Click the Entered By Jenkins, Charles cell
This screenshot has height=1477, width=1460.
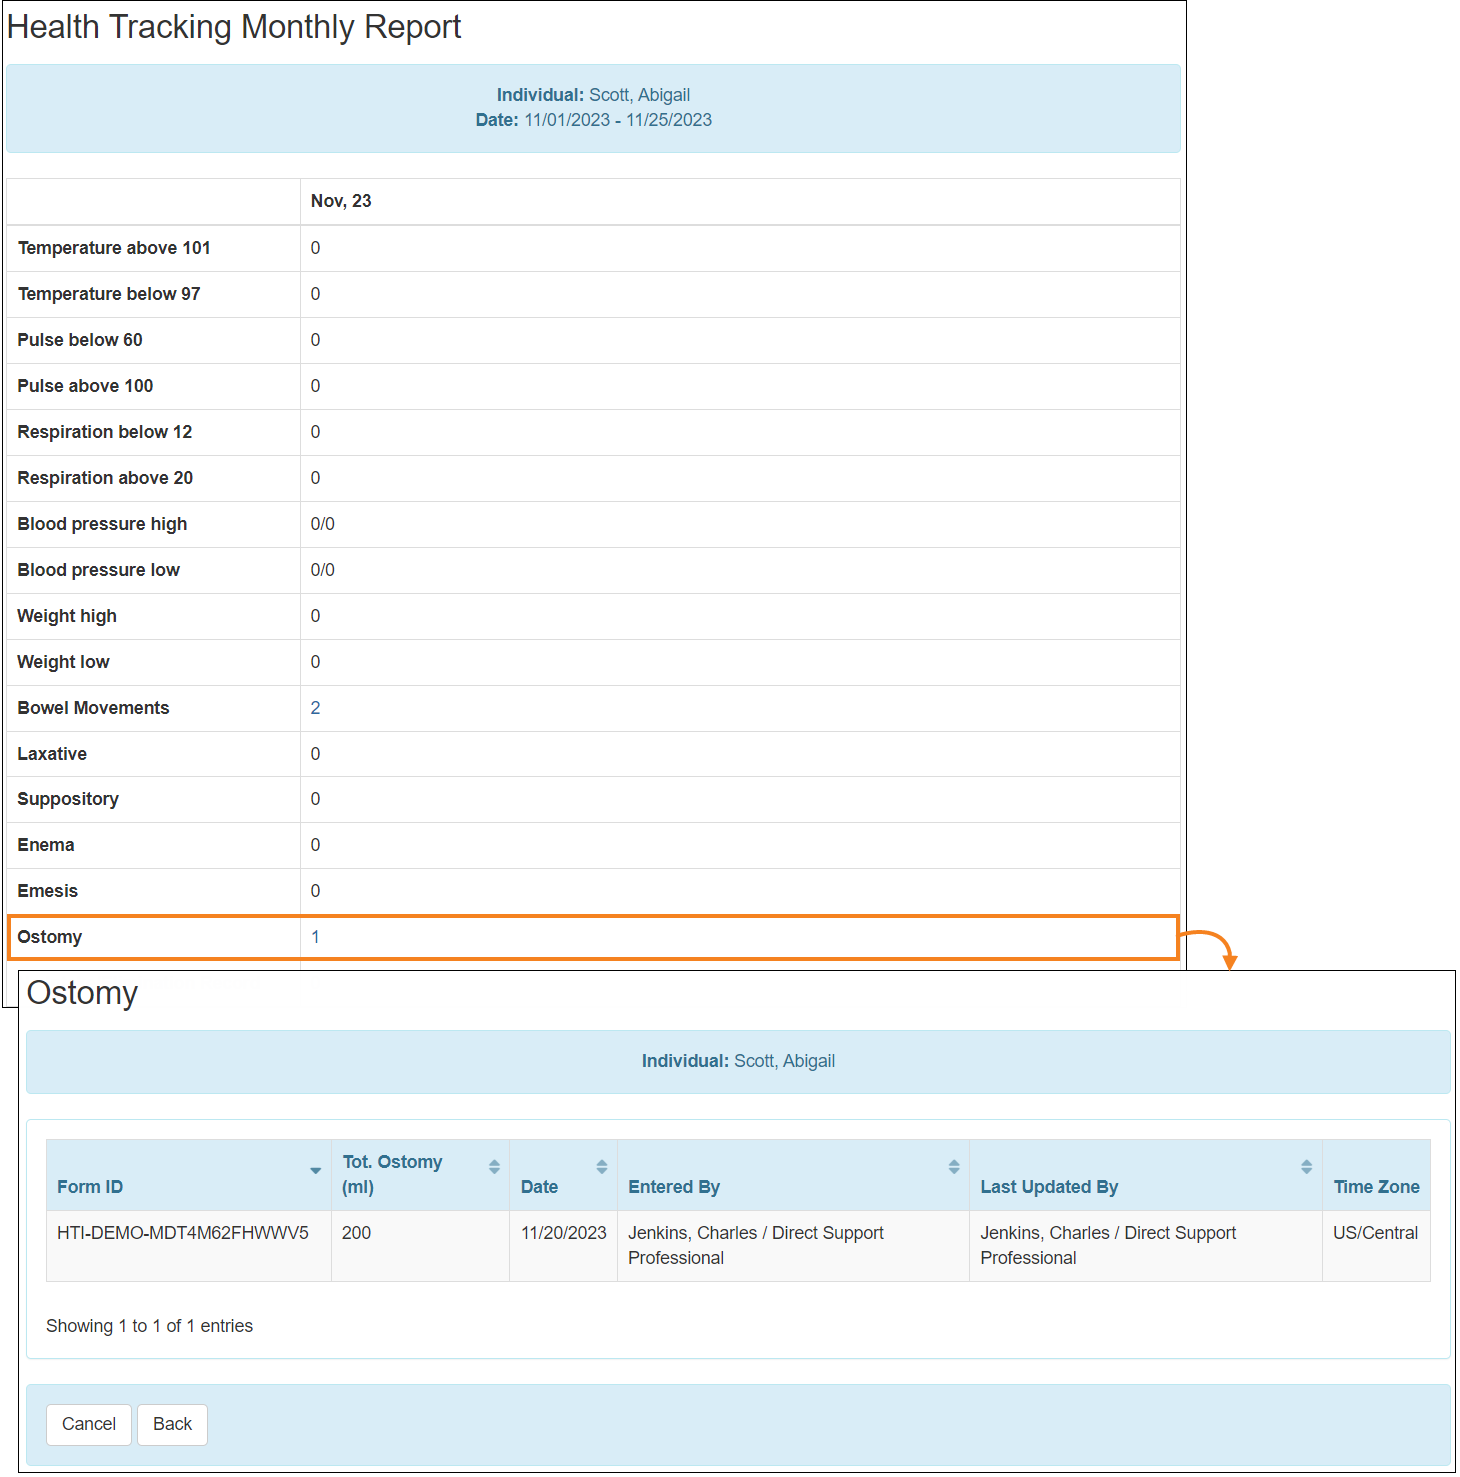click(794, 1246)
